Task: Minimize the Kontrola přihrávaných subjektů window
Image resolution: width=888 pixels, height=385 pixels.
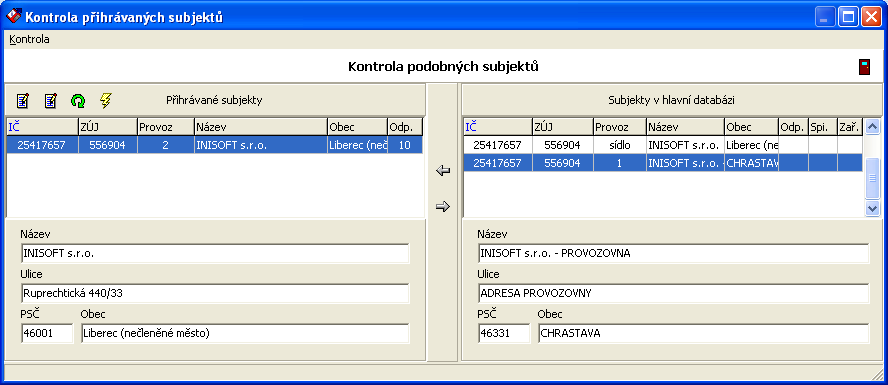Action: point(826,18)
